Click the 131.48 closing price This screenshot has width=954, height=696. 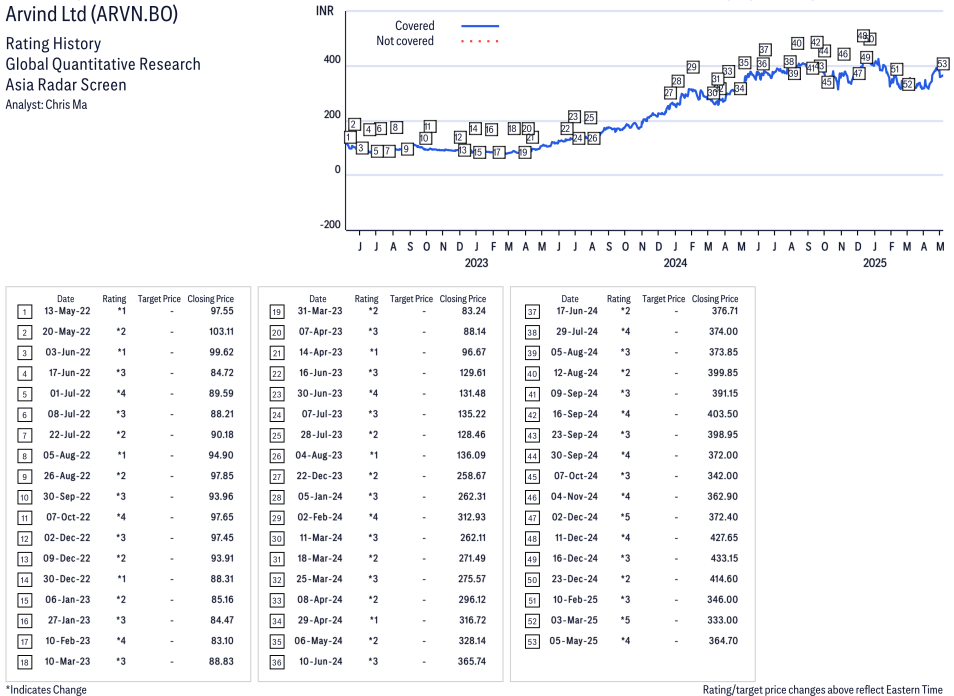tap(472, 394)
